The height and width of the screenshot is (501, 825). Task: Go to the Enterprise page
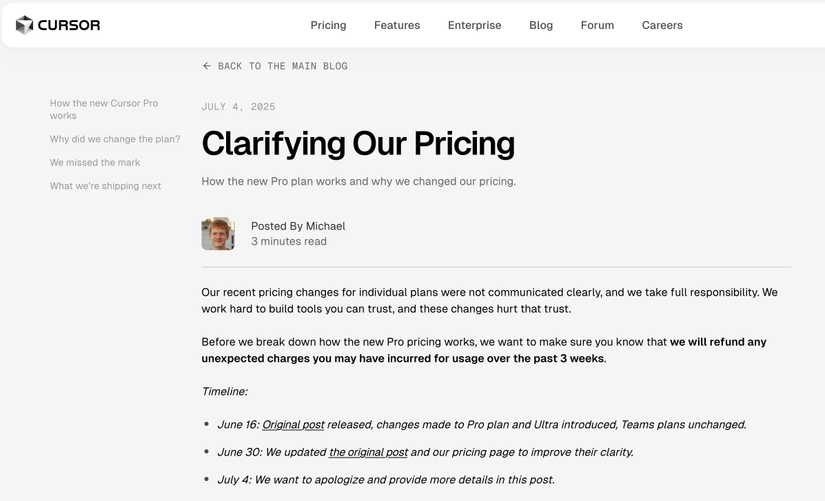pos(475,25)
